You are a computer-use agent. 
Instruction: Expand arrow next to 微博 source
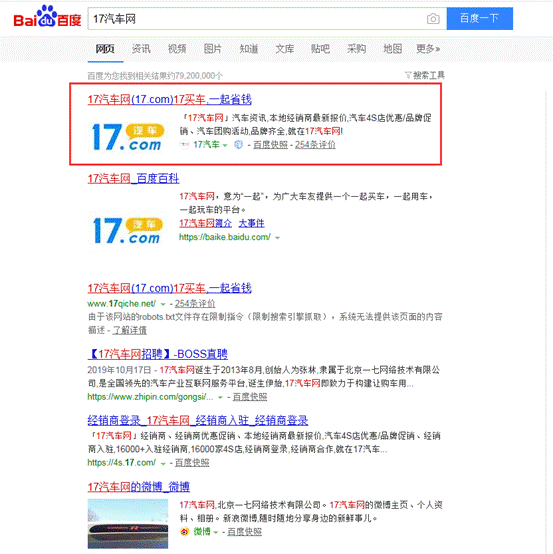click(216, 532)
